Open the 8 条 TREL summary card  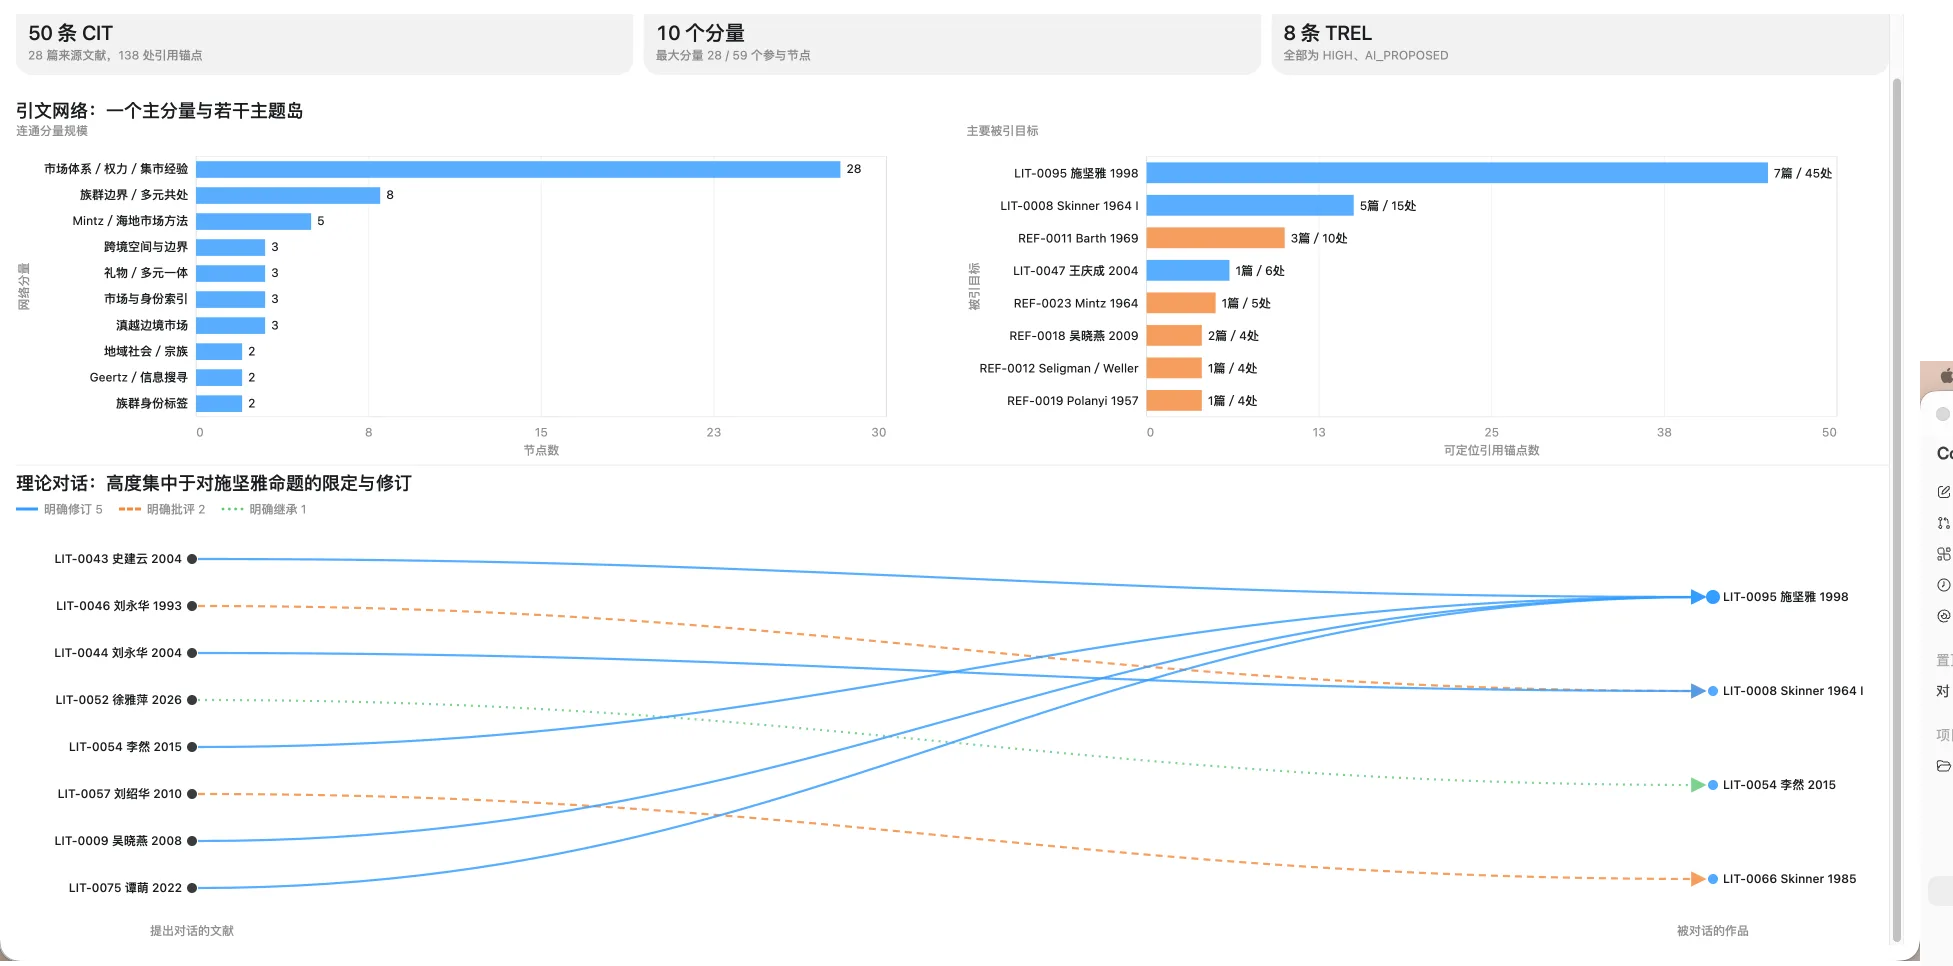tap(1579, 44)
